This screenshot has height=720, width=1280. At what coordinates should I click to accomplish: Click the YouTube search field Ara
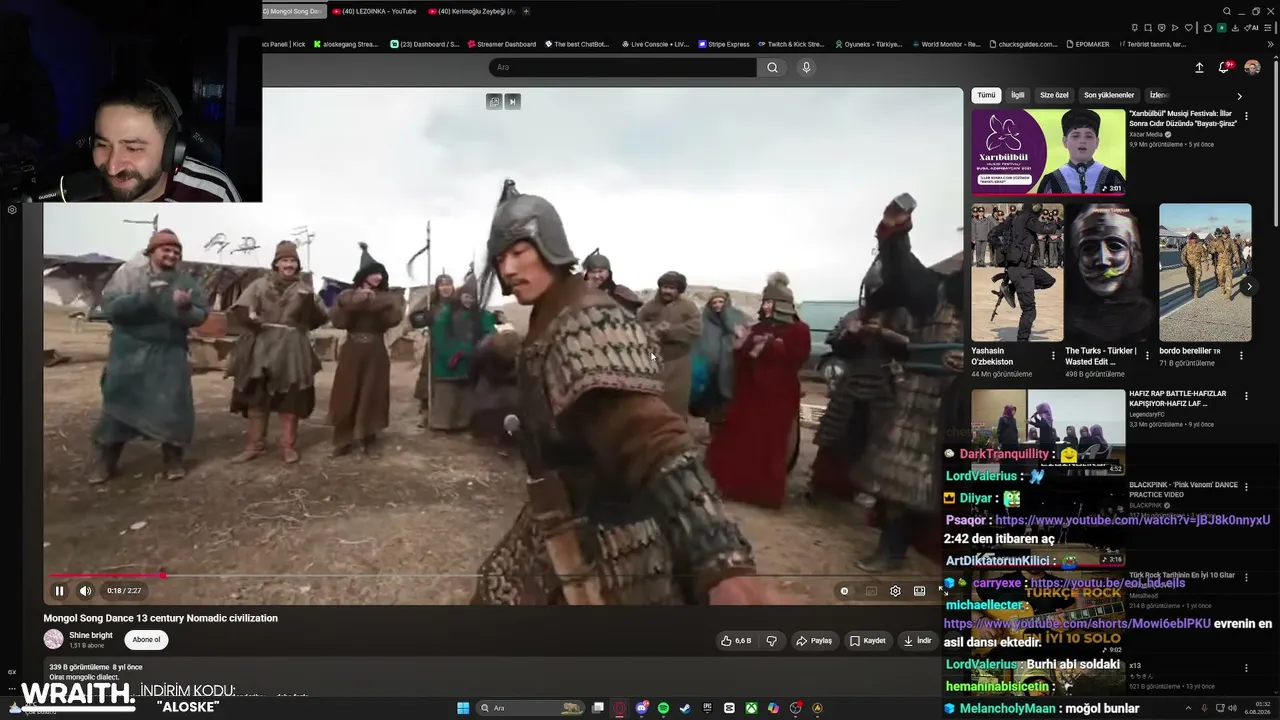tap(622, 67)
